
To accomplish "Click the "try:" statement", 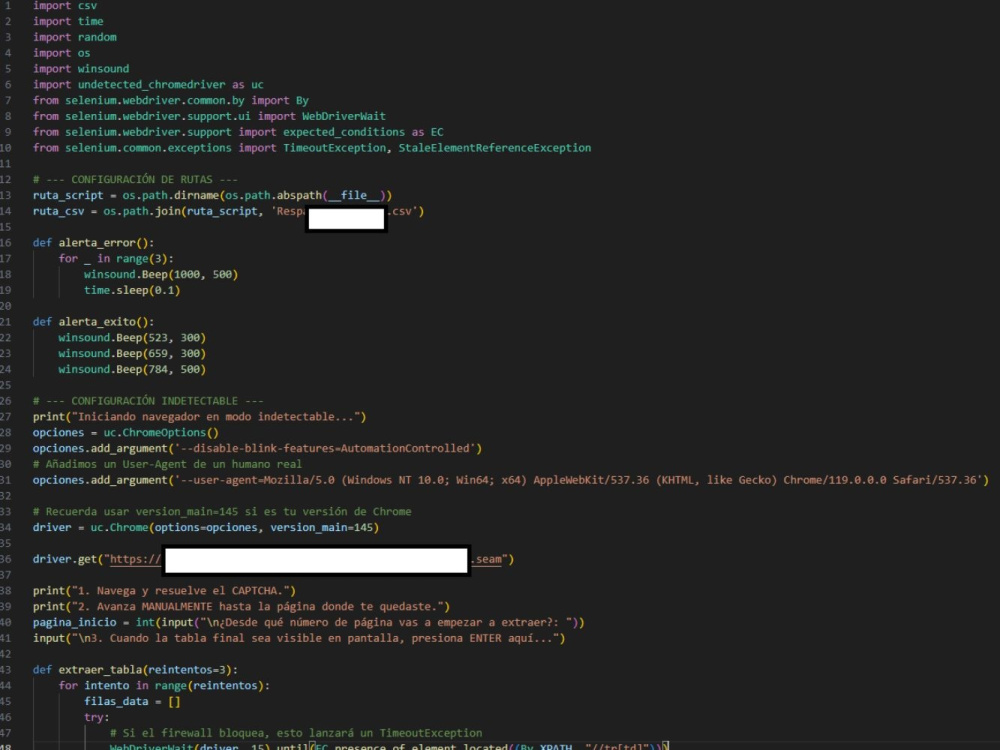I will coord(97,717).
